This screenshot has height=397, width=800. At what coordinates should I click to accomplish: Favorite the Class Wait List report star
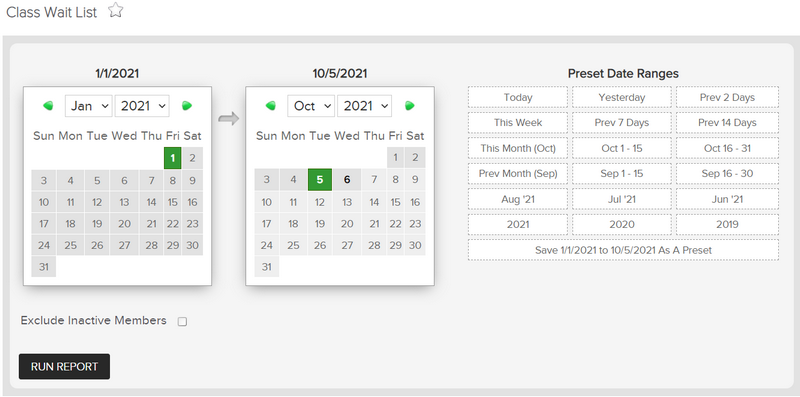click(116, 10)
